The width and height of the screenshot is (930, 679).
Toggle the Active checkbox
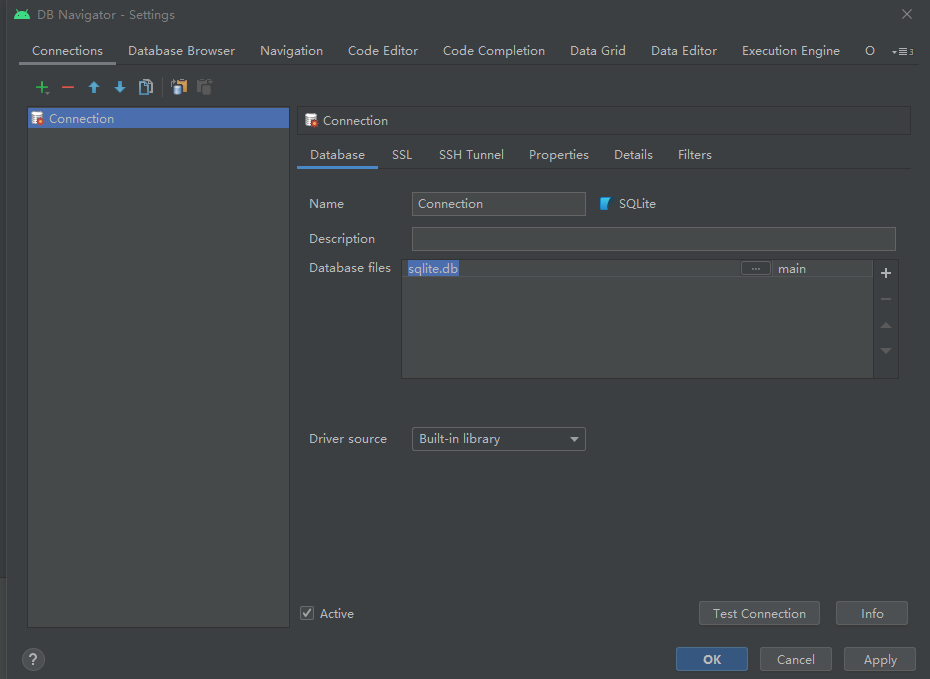pos(307,613)
